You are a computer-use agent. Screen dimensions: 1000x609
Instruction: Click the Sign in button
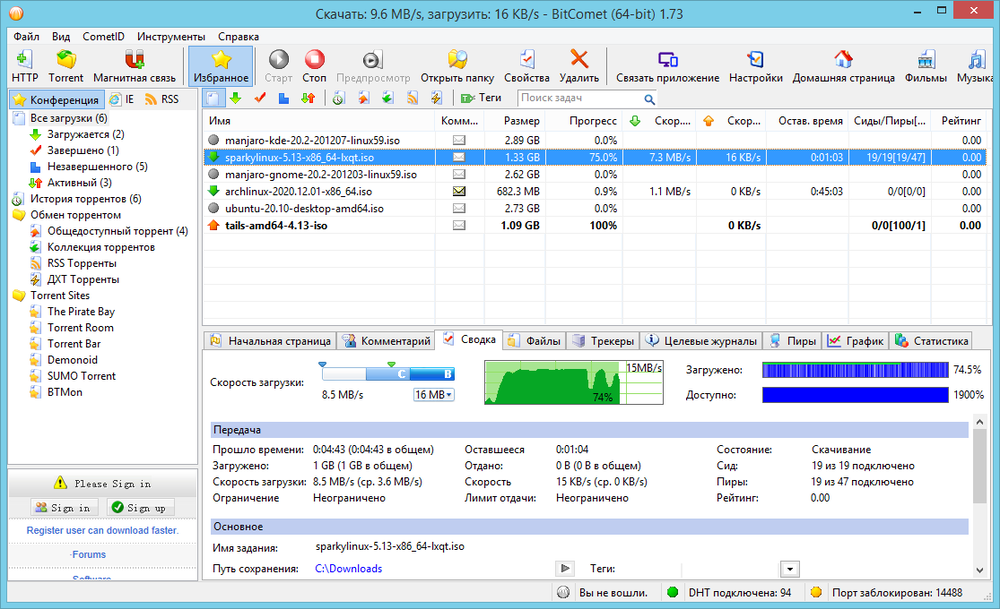62,508
